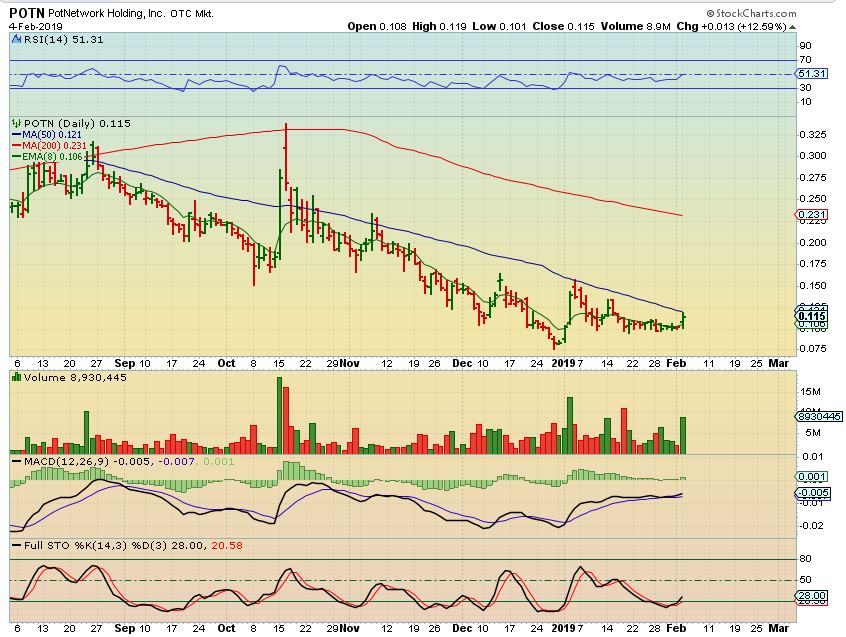Image resolution: width=846 pixels, height=637 pixels.
Task: Click the Chg +0.013 (+12.59%) value
Action: 732,26
